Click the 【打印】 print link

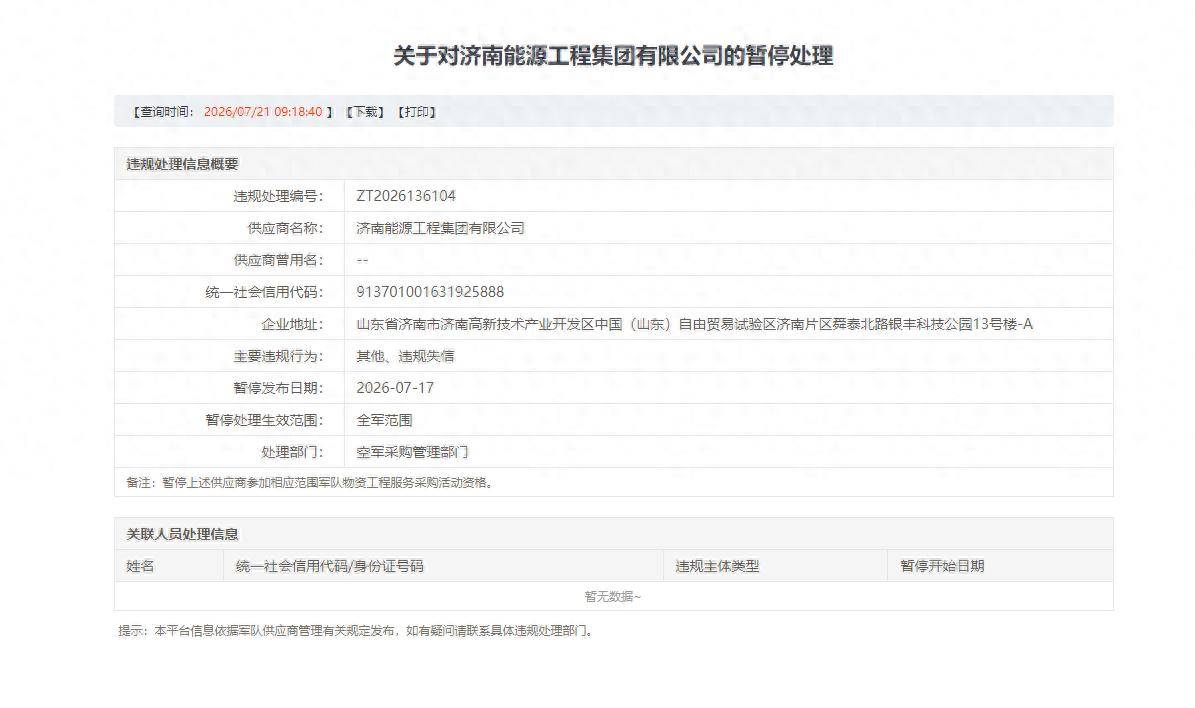click(416, 112)
